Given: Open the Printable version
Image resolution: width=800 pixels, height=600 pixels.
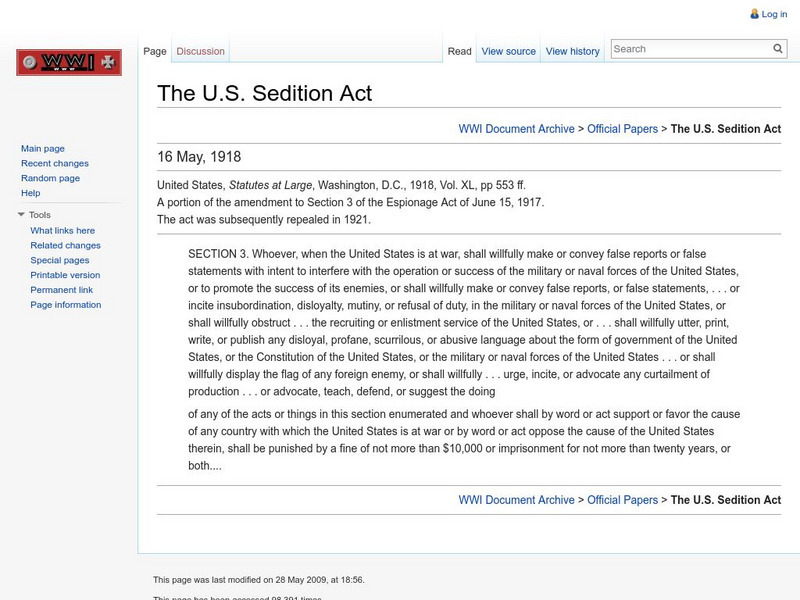Looking at the screenshot, I should click(65, 275).
